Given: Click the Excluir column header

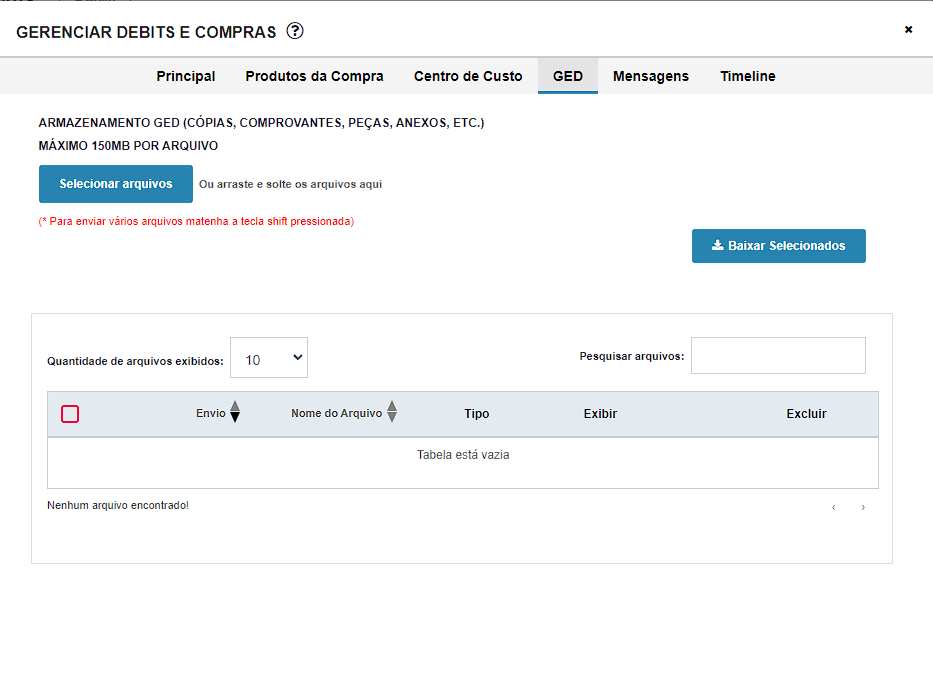Looking at the screenshot, I should (x=806, y=414).
